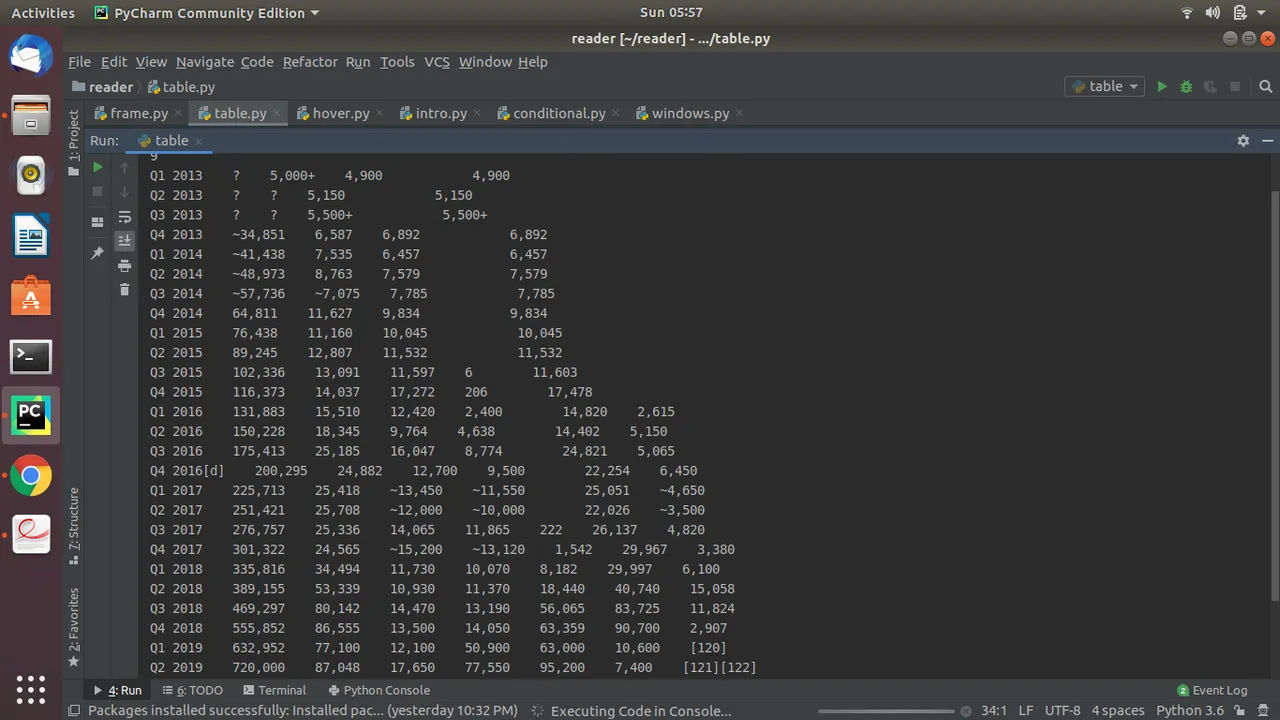1280x720 pixels.
Task: Hide the Run tool window via minimize dash
Action: [1268, 141]
